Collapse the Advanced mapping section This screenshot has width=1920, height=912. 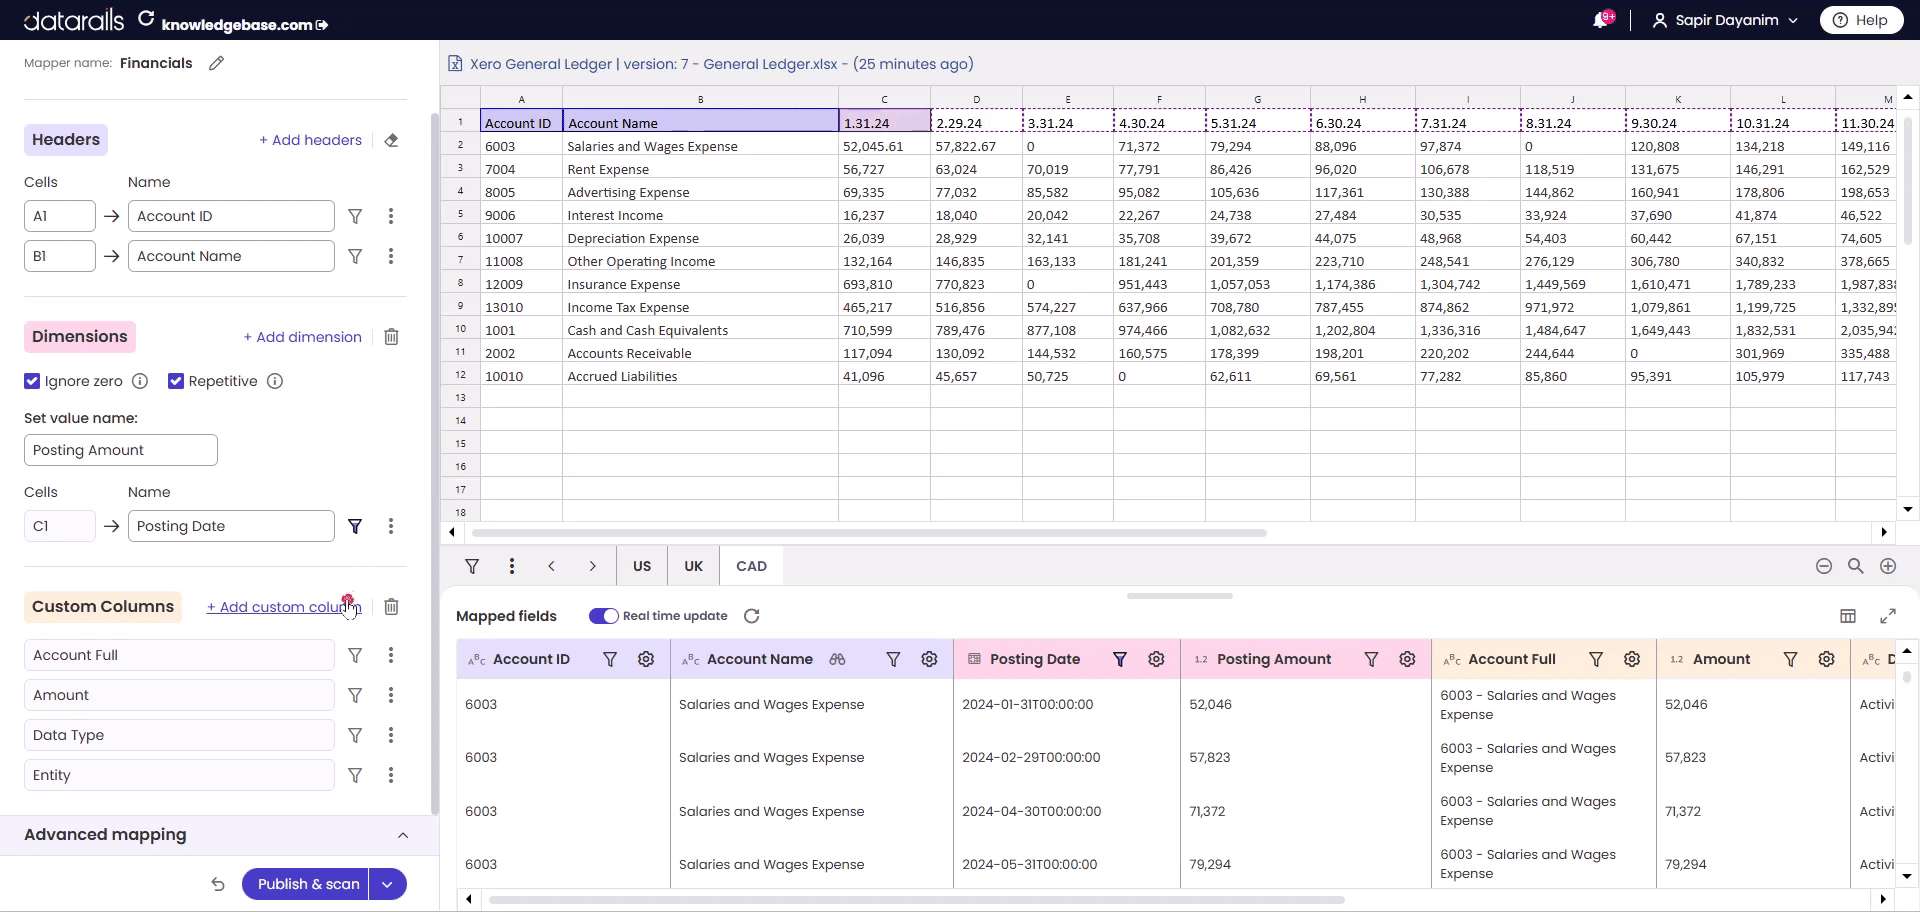[403, 835]
